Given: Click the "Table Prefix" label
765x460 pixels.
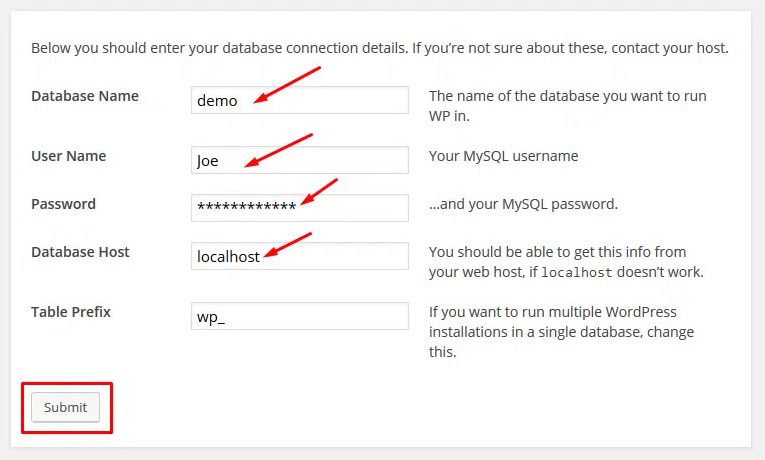Looking at the screenshot, I should click(x=71, y=312).
